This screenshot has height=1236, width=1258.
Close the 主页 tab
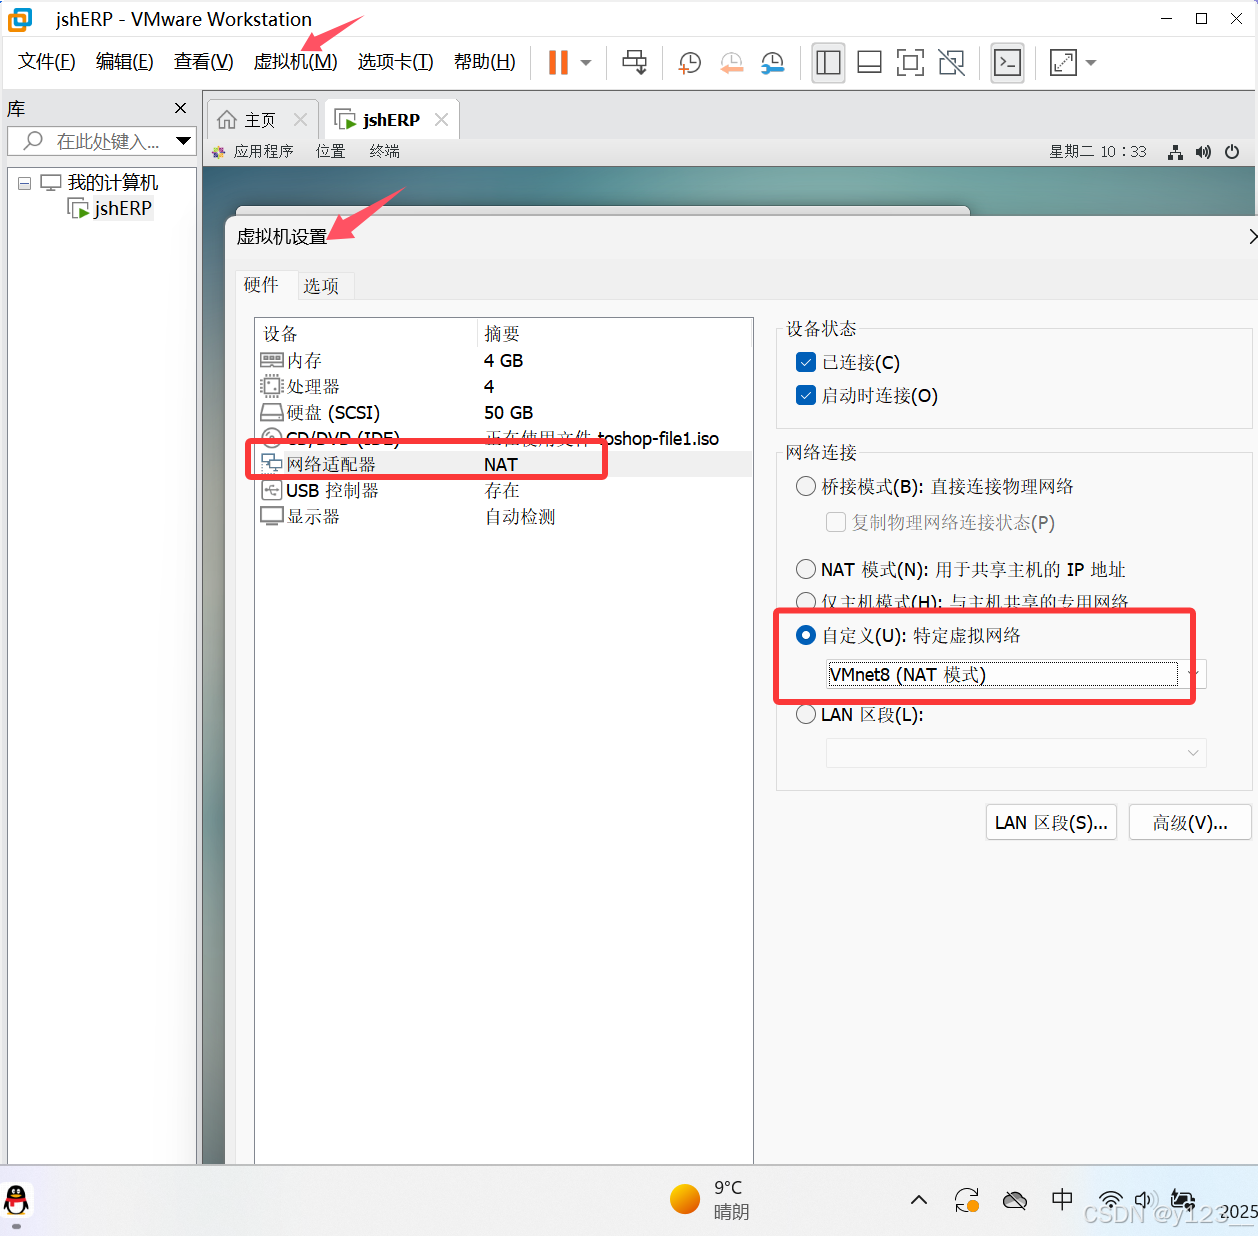point(300,119)
